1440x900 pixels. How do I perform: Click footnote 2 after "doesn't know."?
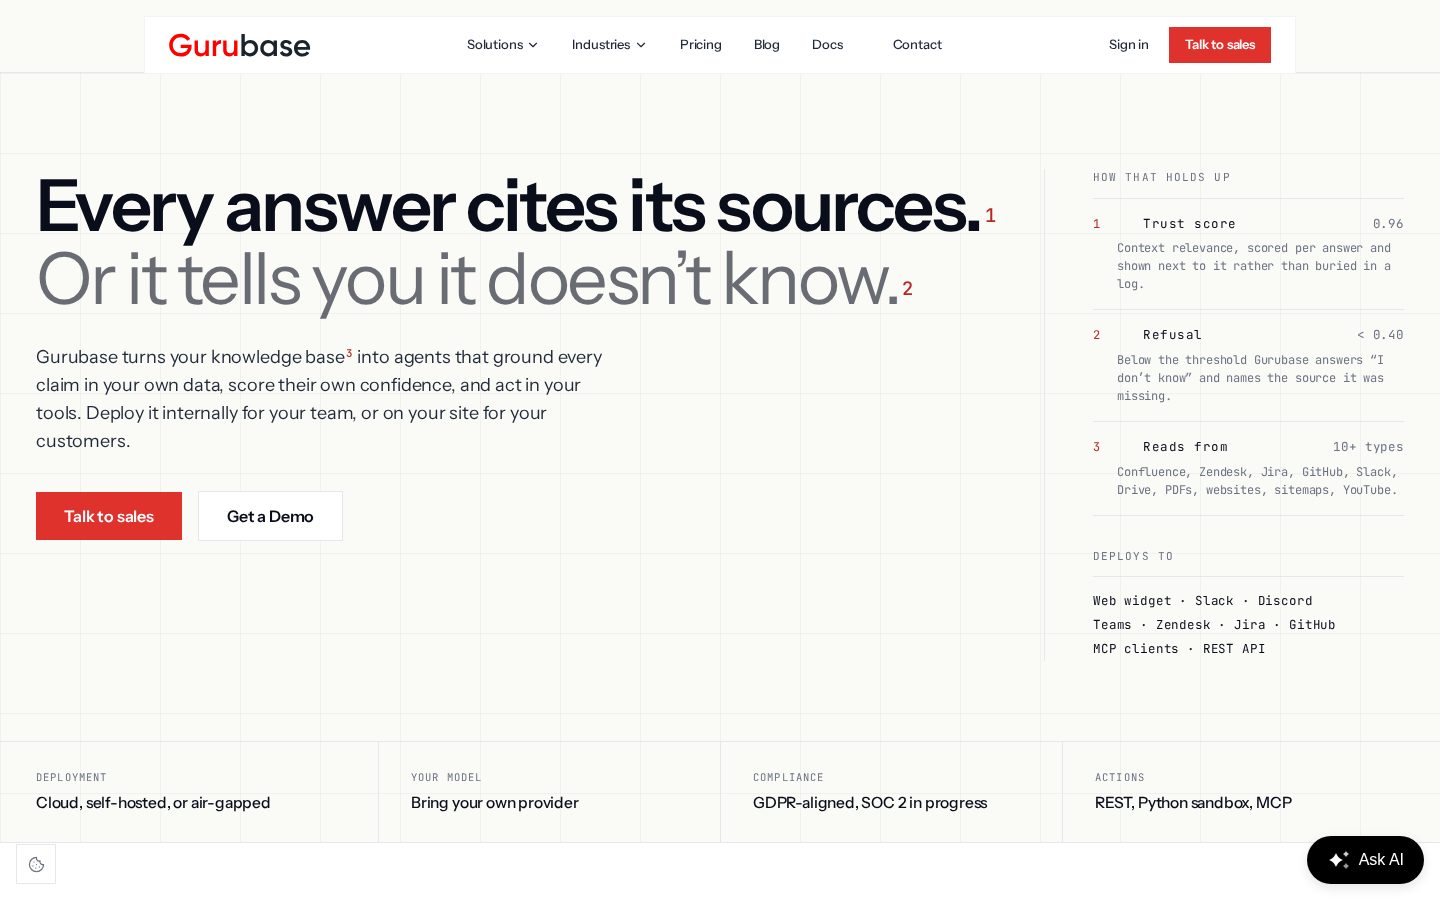(x=907, y=288)
